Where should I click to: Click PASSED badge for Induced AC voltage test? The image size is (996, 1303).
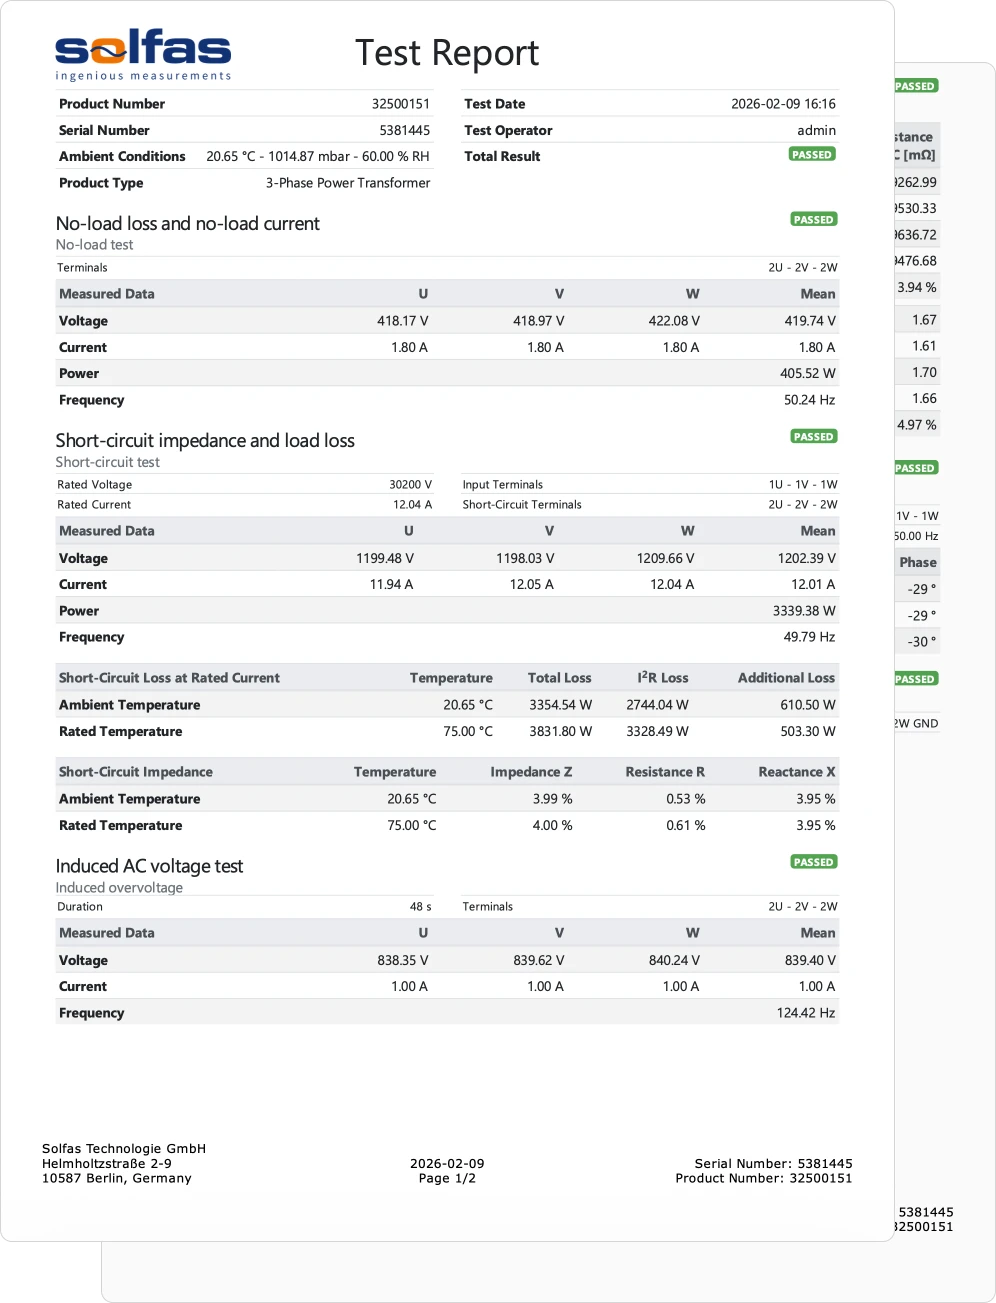pos(813,862)
